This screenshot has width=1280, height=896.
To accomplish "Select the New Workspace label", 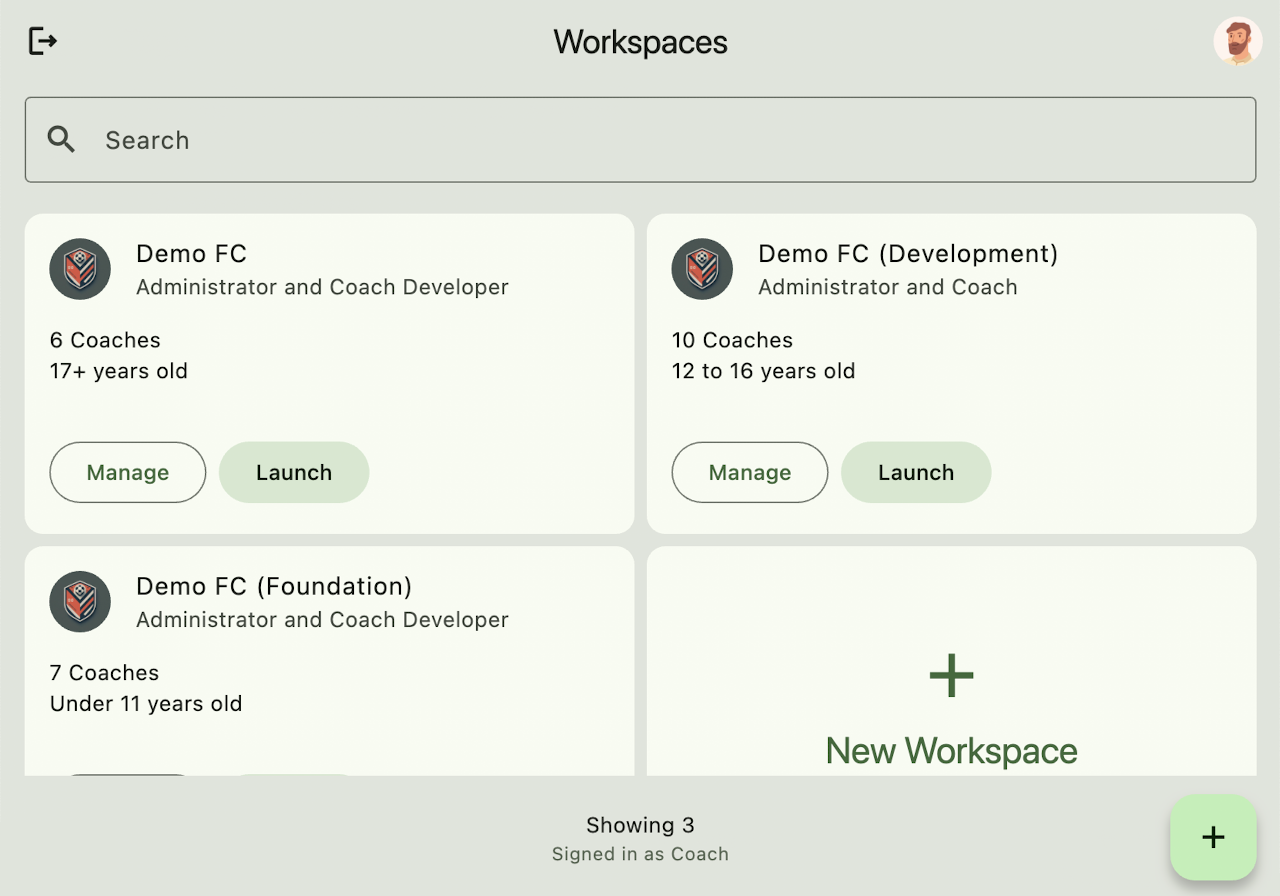I will 951,750.
